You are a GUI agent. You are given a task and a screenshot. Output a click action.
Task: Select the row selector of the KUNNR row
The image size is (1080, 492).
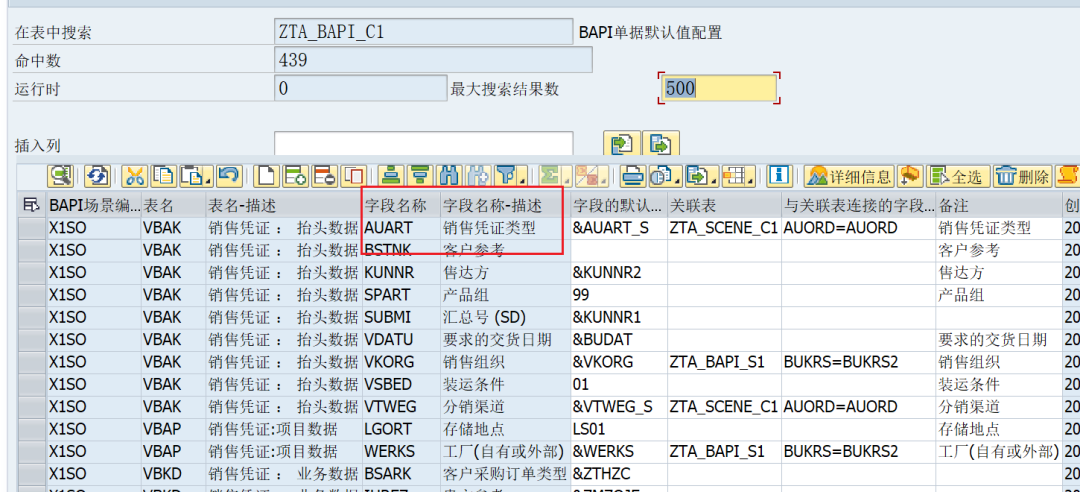(32, 273)
